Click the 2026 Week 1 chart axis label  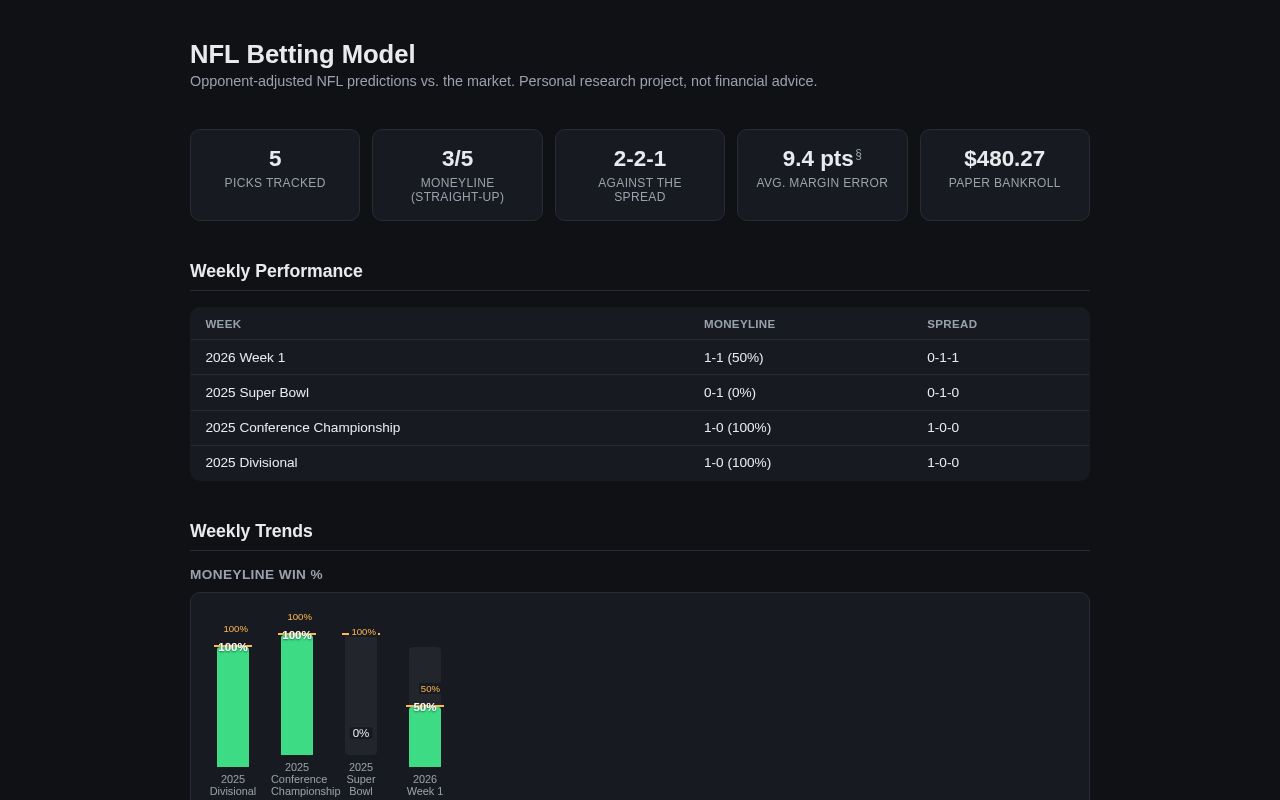pos(425,785)
